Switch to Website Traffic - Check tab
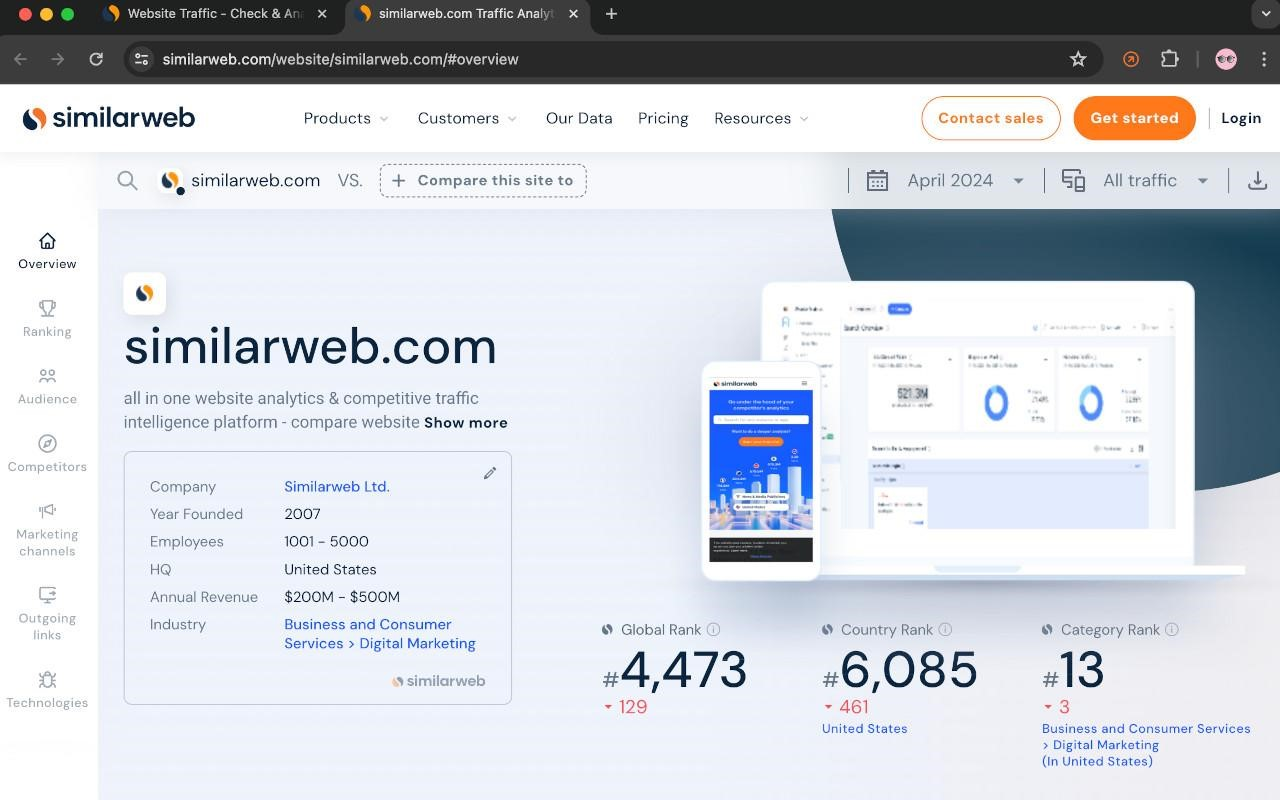 tap(215, 14)
